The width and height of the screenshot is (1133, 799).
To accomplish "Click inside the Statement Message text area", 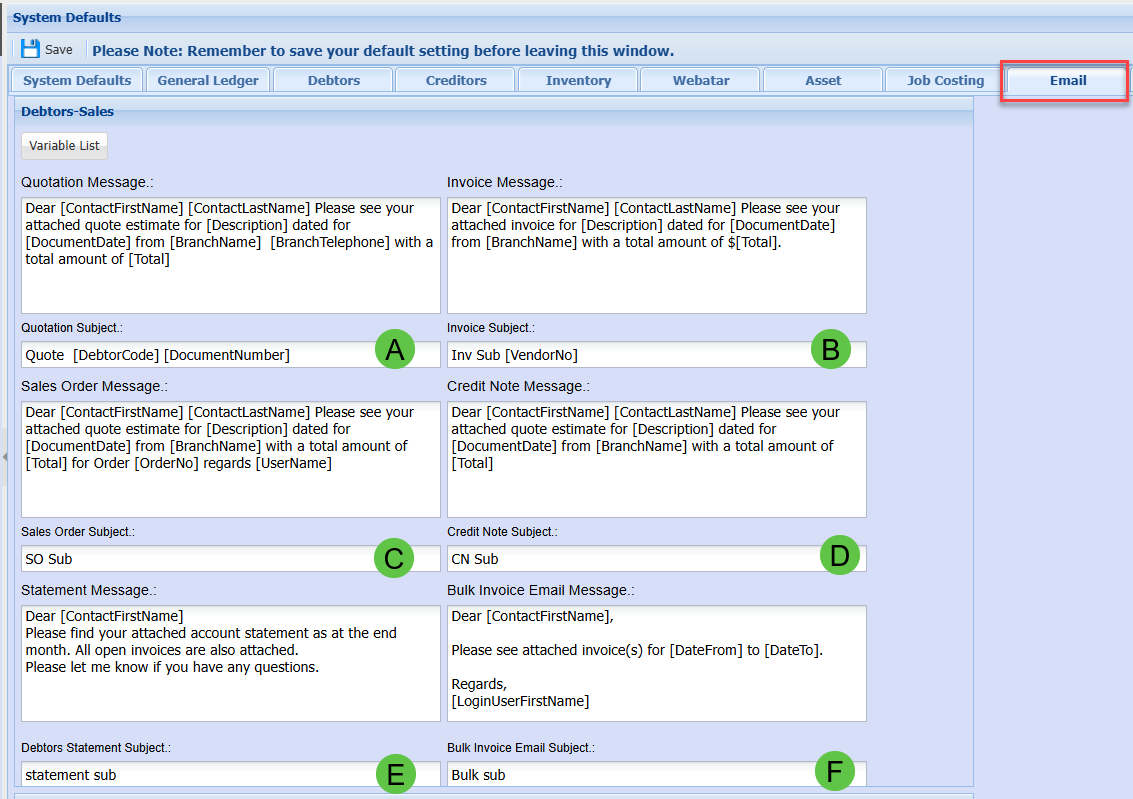I will tap(231, 663).
